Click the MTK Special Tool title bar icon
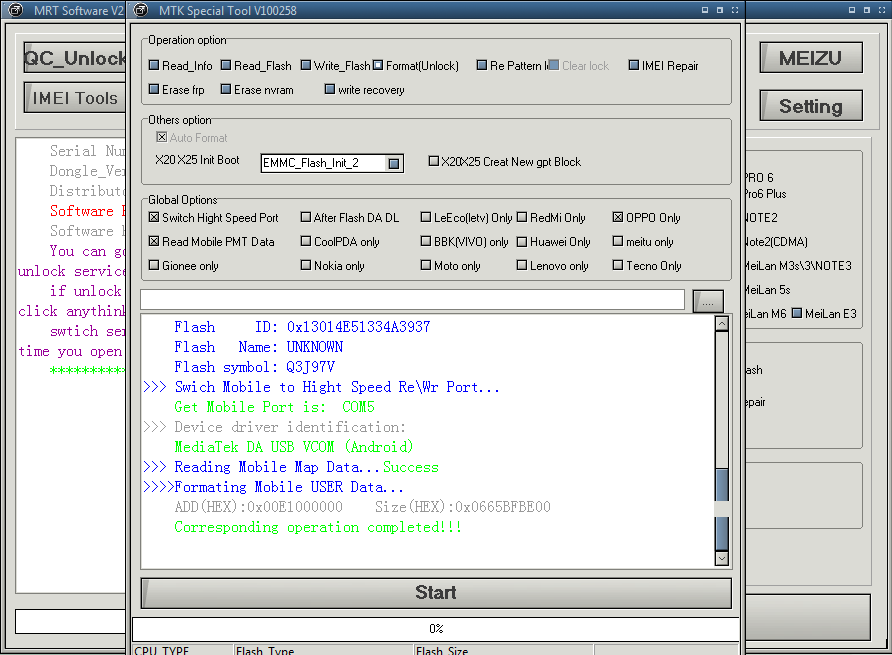This screenshot has width=892, height=655. tap(141, 10)
